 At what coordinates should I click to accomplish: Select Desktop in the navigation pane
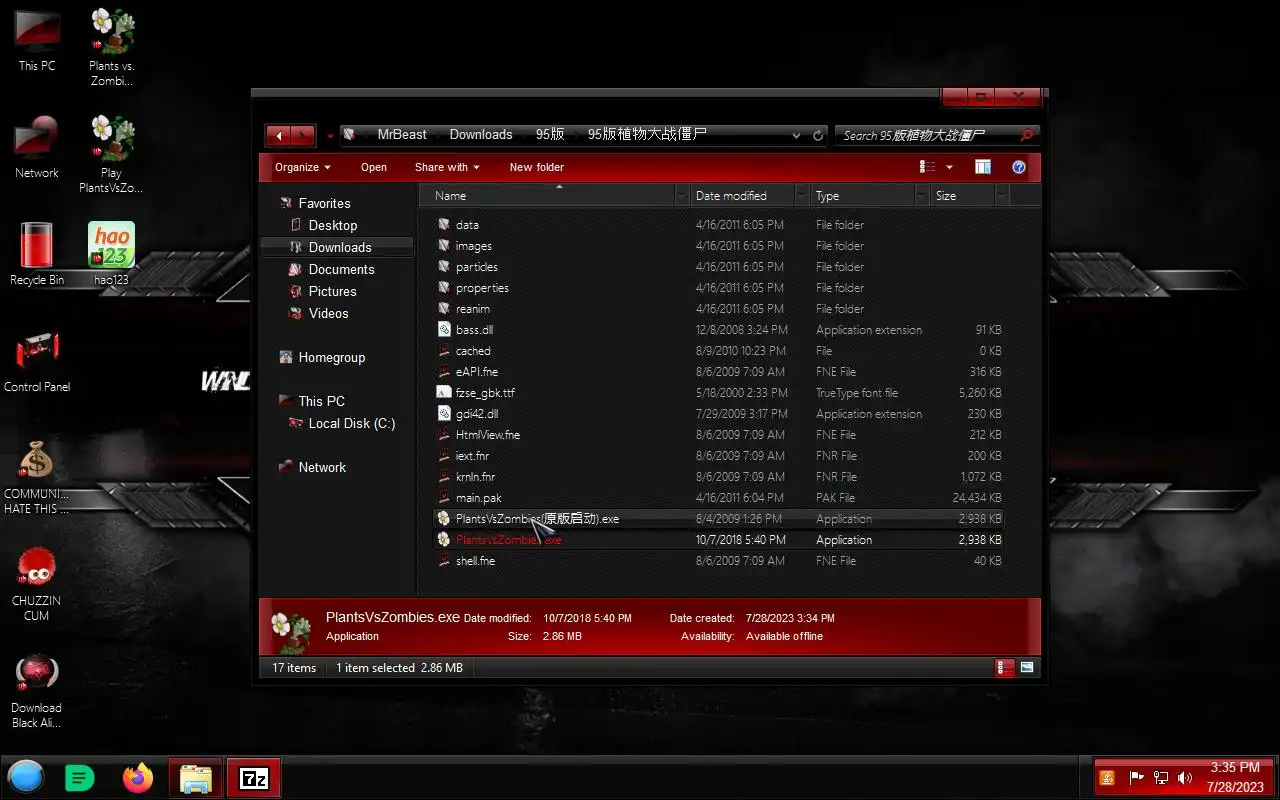coord(332,225)
